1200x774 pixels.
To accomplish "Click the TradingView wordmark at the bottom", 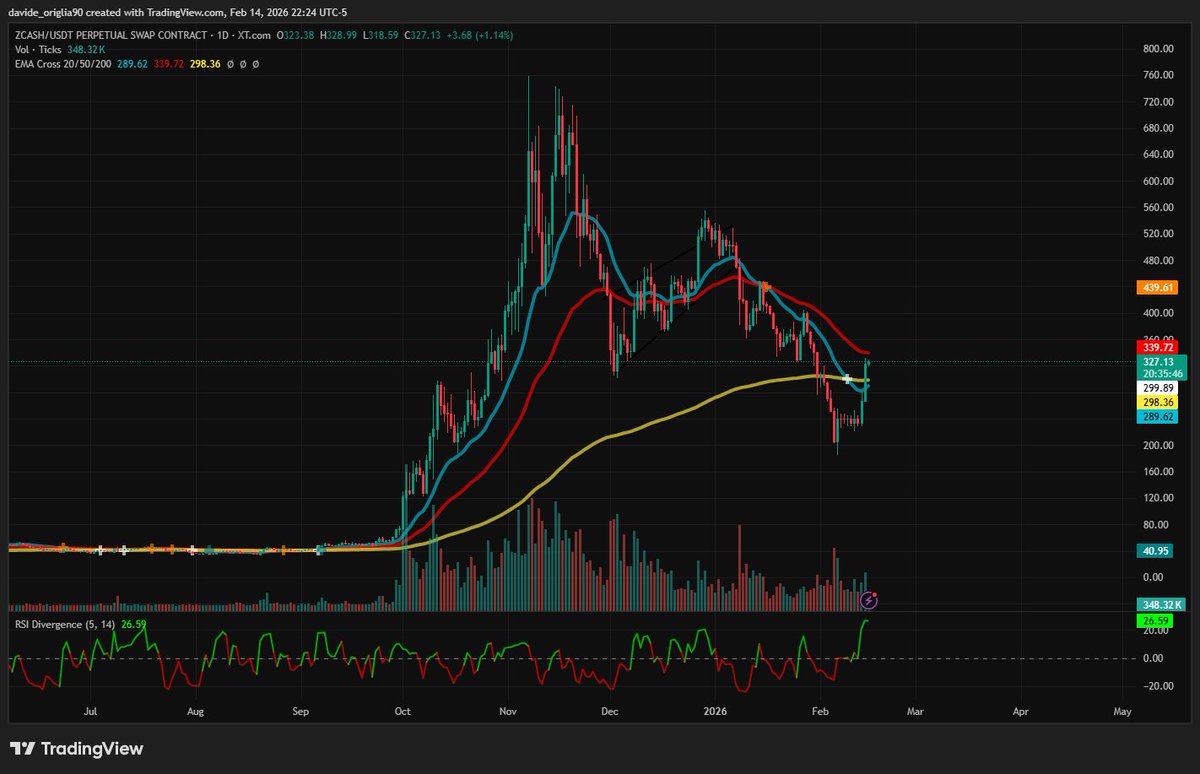I will 92,748.
